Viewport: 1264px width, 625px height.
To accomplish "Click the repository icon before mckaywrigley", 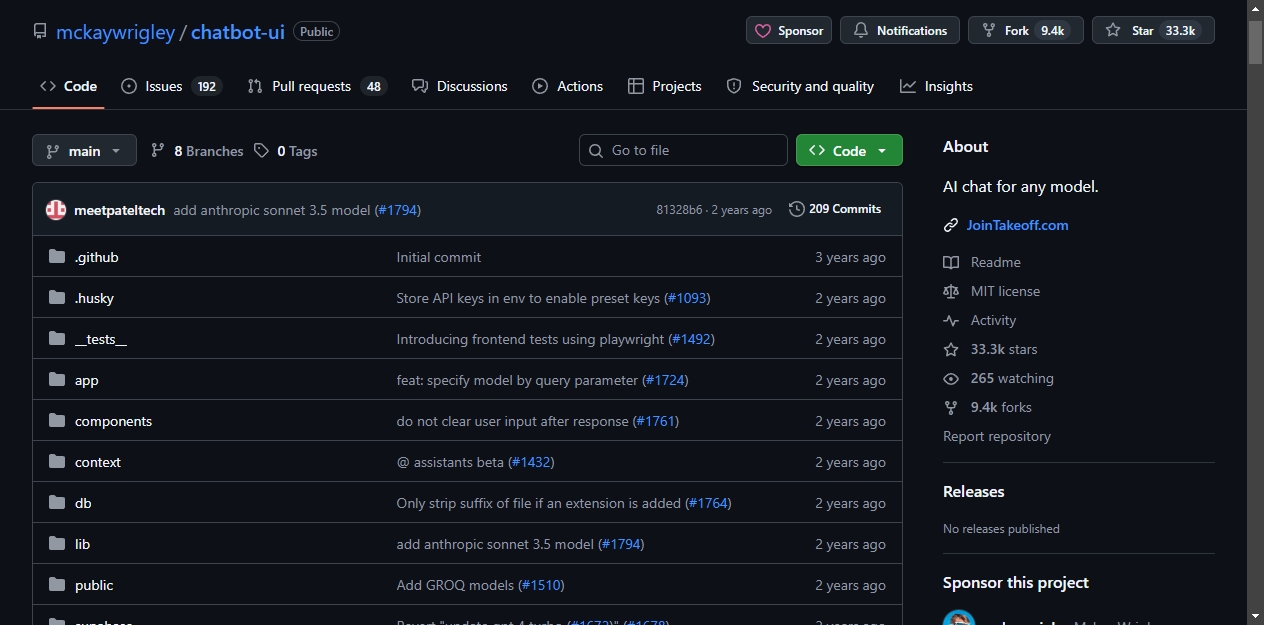I will click(x=40, y=31).
